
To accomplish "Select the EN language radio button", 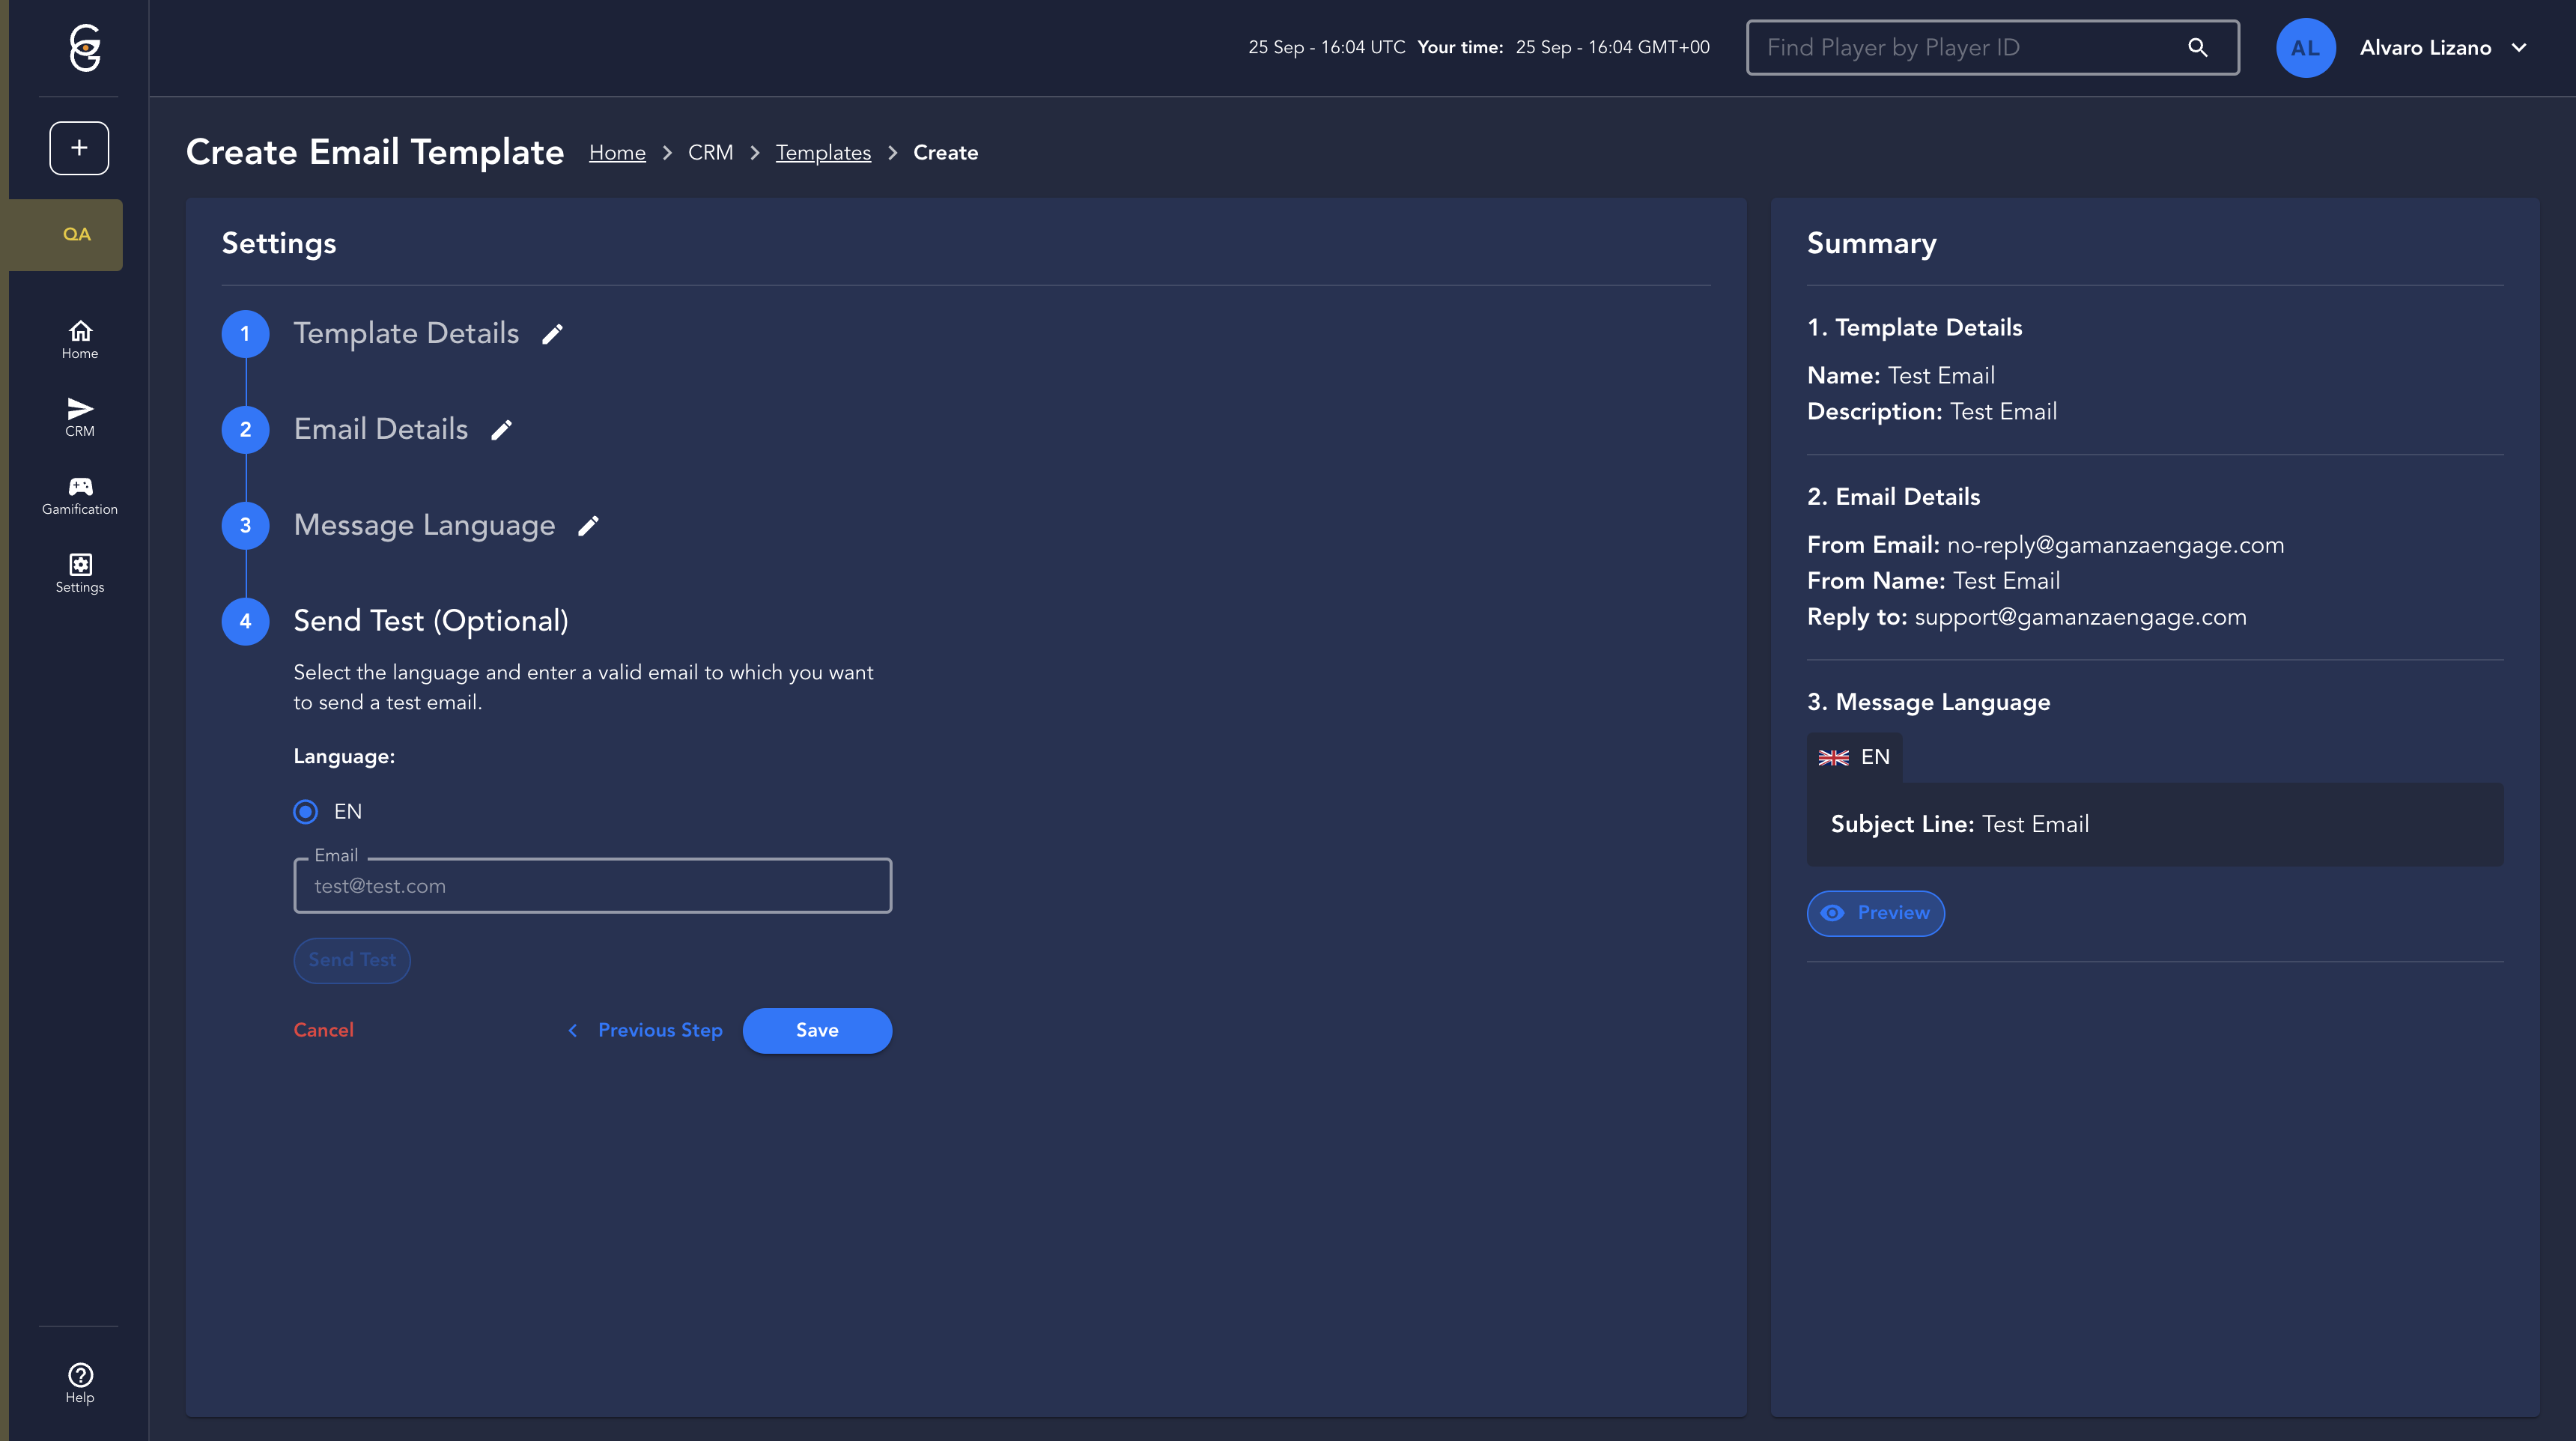I will 306,811.
